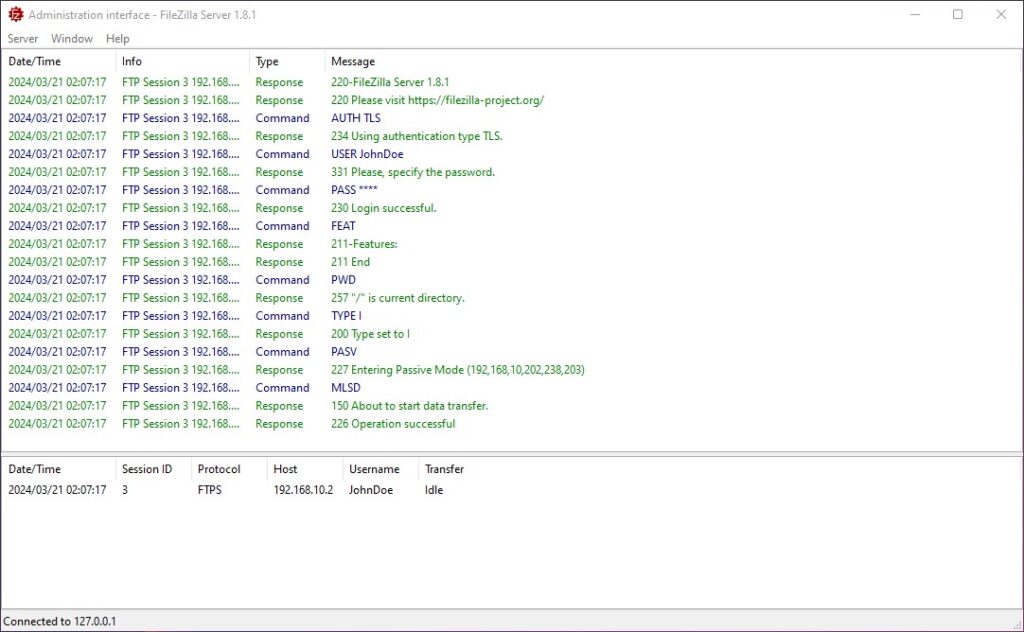This screenshot has width=1024, height=632.
Task: Open the Server menu
Action: pyautogui.click(x=22, y=39)
